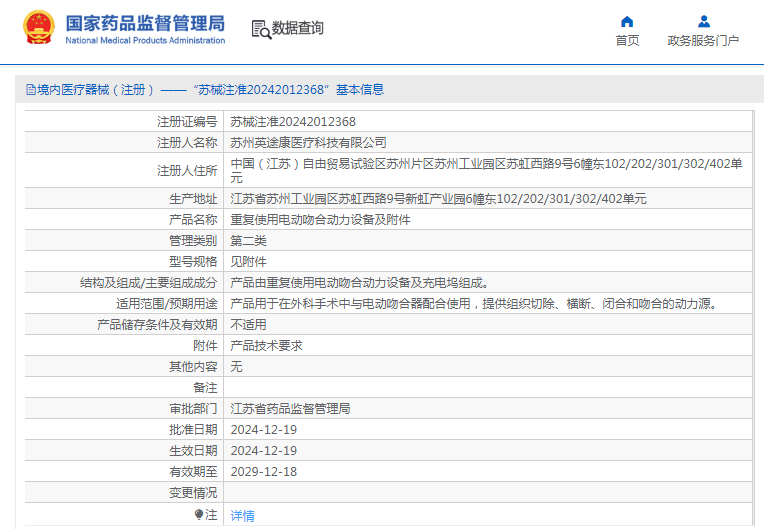Click 国家药品监督管理局 site title

click(145, 23)
